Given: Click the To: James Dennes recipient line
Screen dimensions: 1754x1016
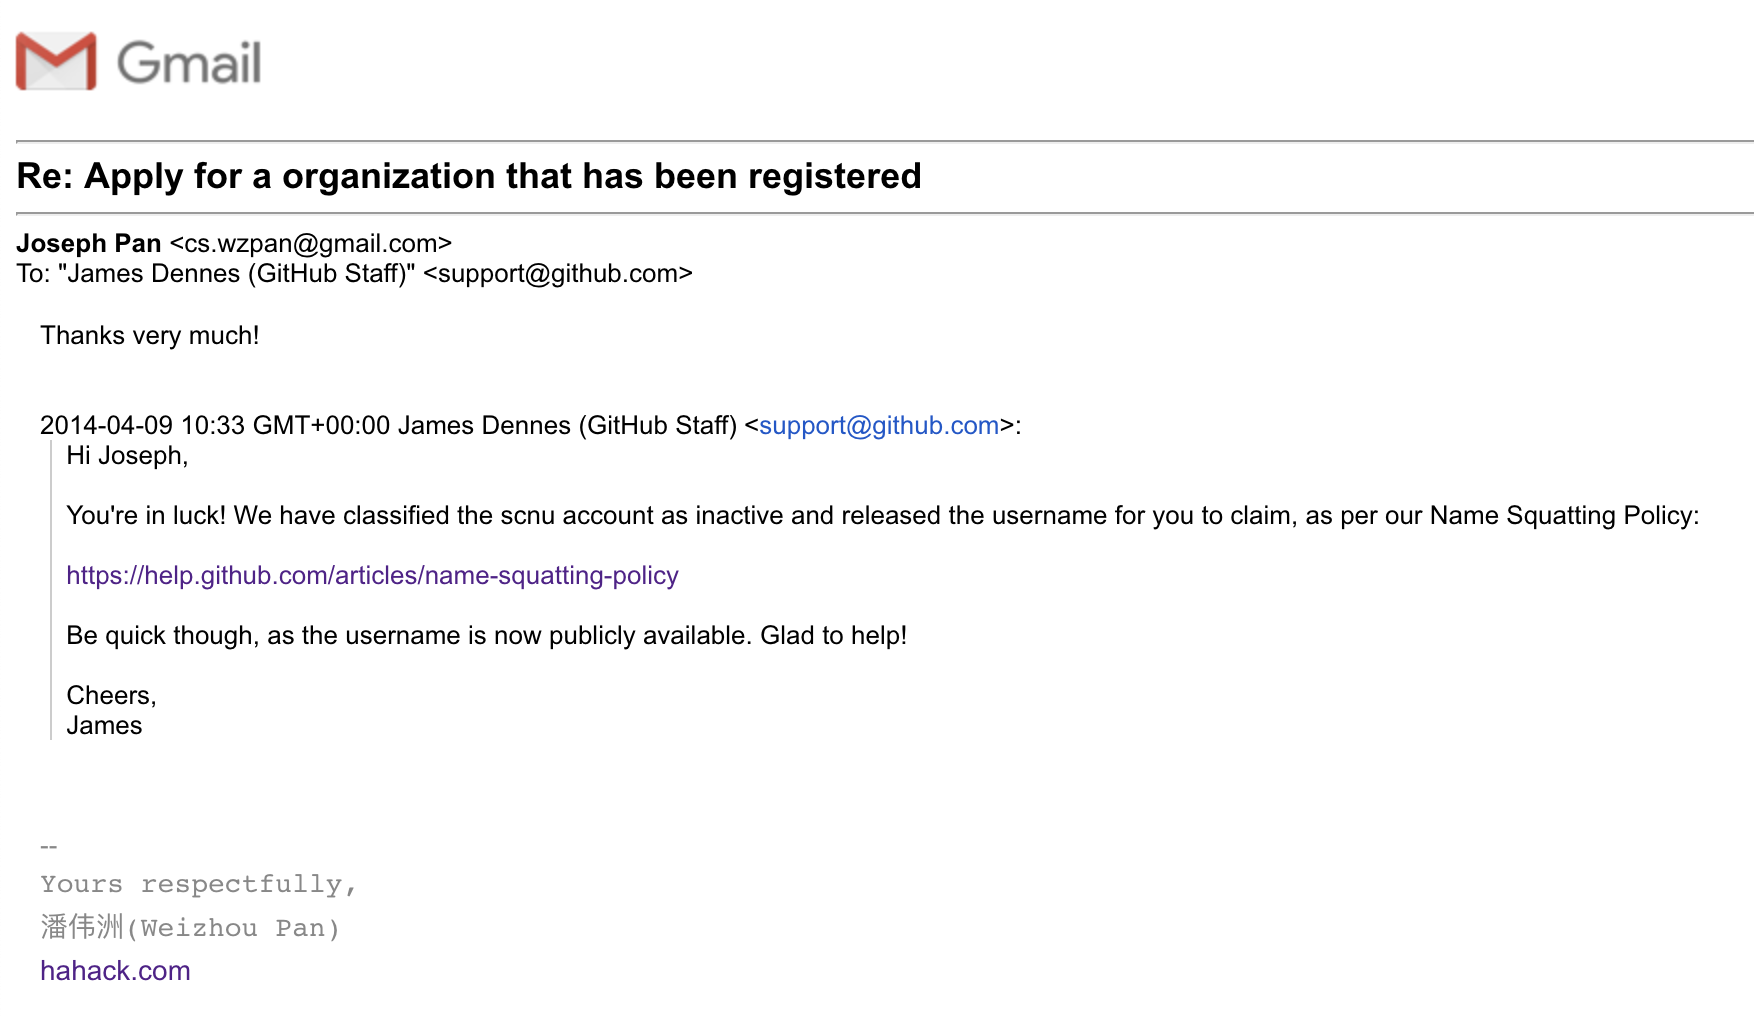Looking at the screenshot, I should [x=354, y=273].
